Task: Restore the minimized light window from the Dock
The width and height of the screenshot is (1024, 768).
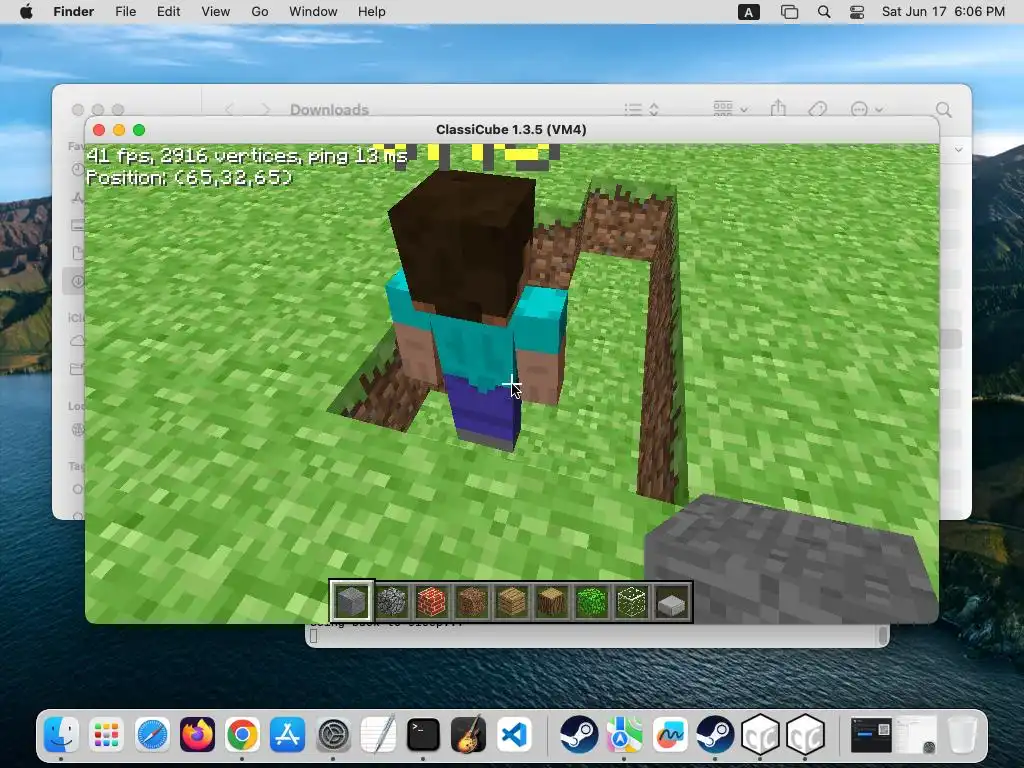Action: pos(916,735)
